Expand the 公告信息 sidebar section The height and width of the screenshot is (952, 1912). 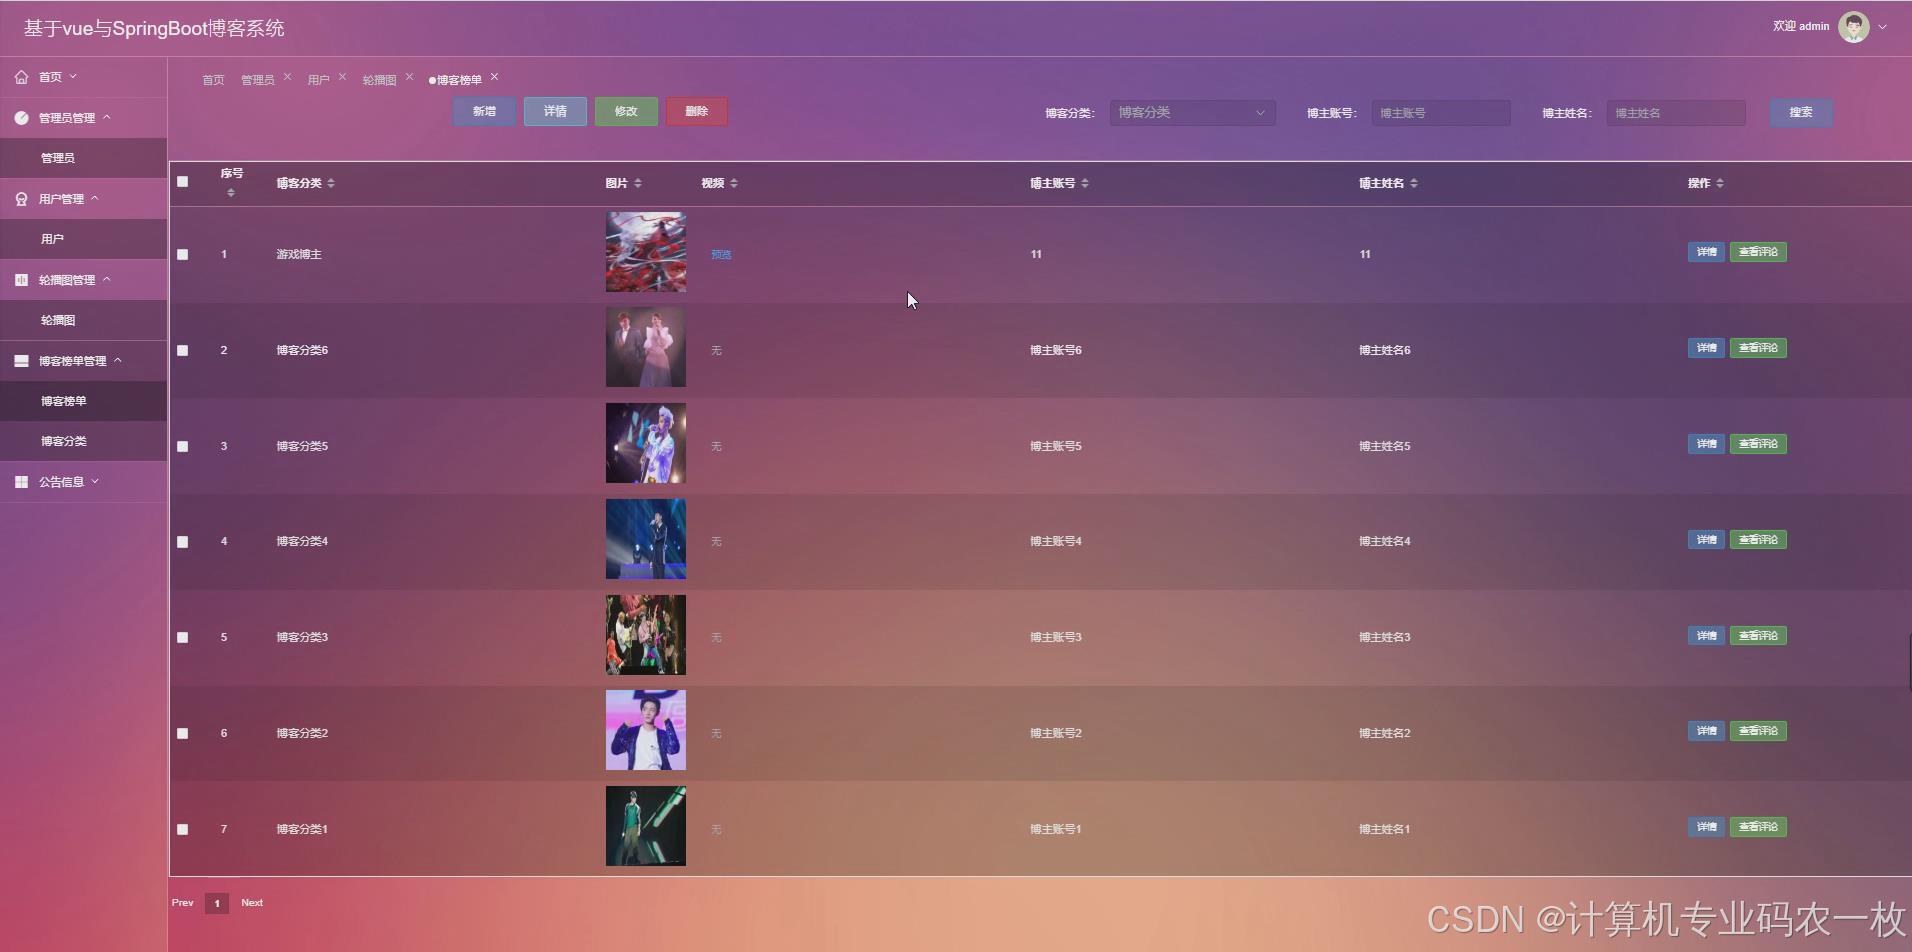pos(96,481)
